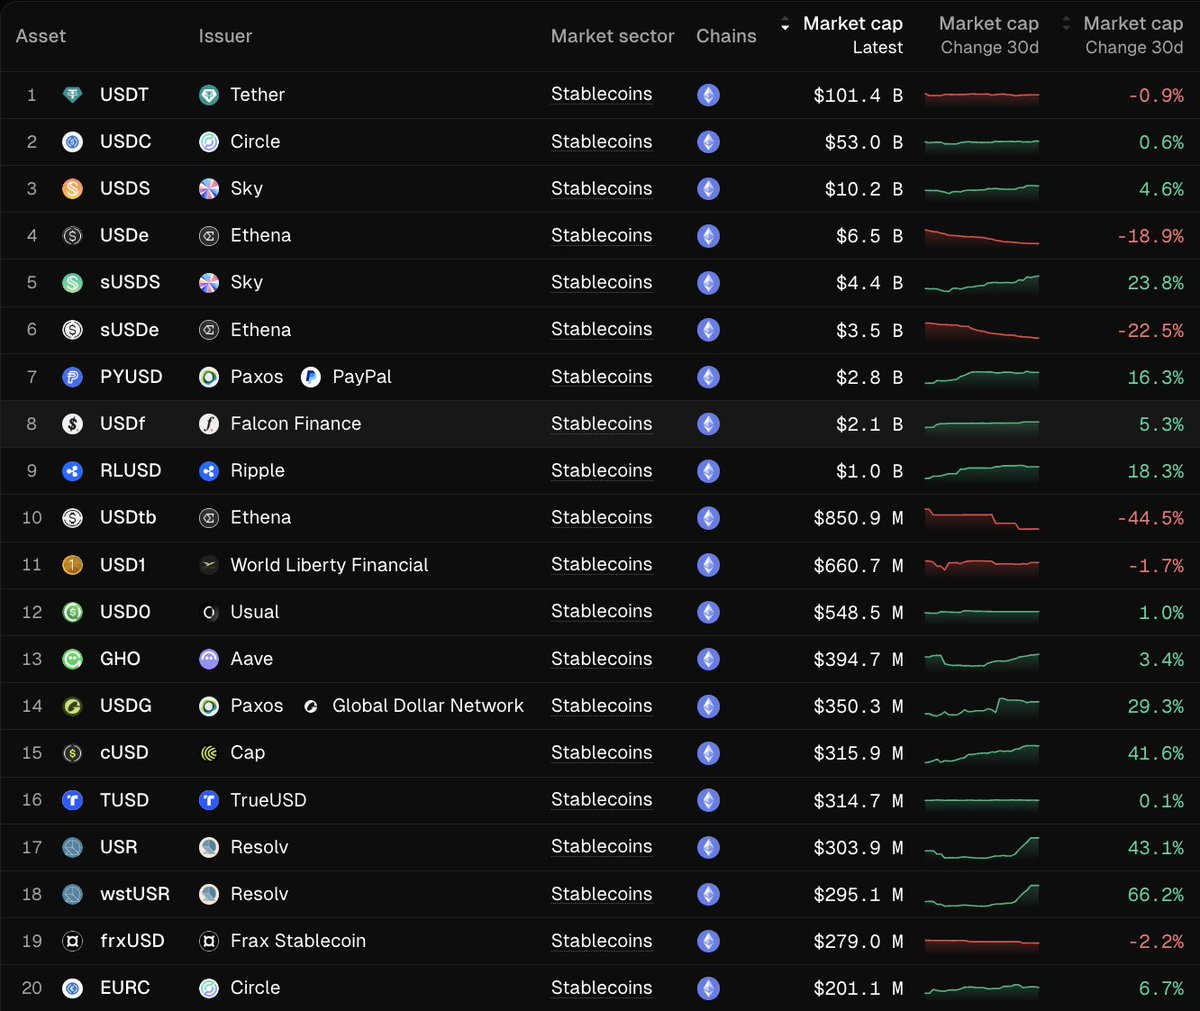Click the Market sector column header
This screenshot has height=1011, width=1200.
(612, 36)
